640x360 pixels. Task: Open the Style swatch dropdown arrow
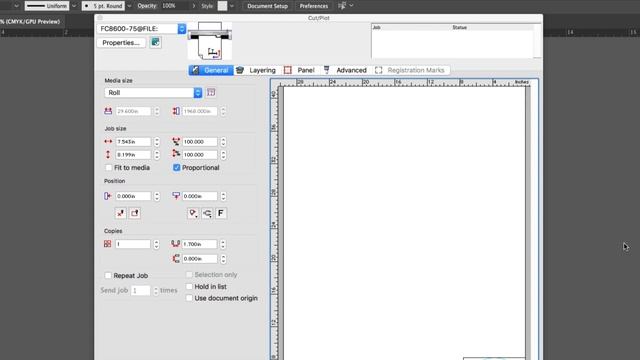pos(232,6)
